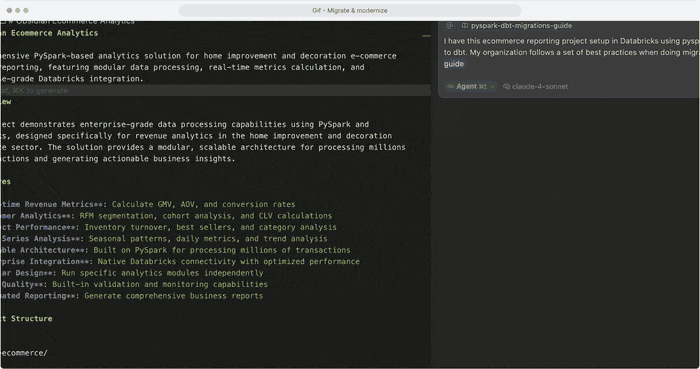
Task: Click the @ add context icon
Action: 450,26
